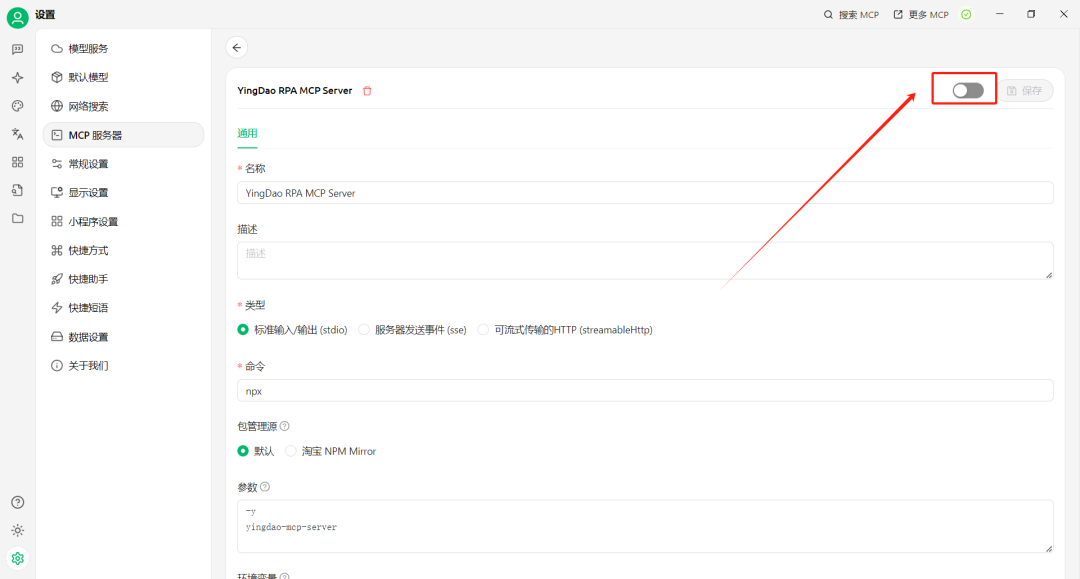Open 显示设置 settings
Viewport: 1080px width, 579px height.
(x=123, y=193)
